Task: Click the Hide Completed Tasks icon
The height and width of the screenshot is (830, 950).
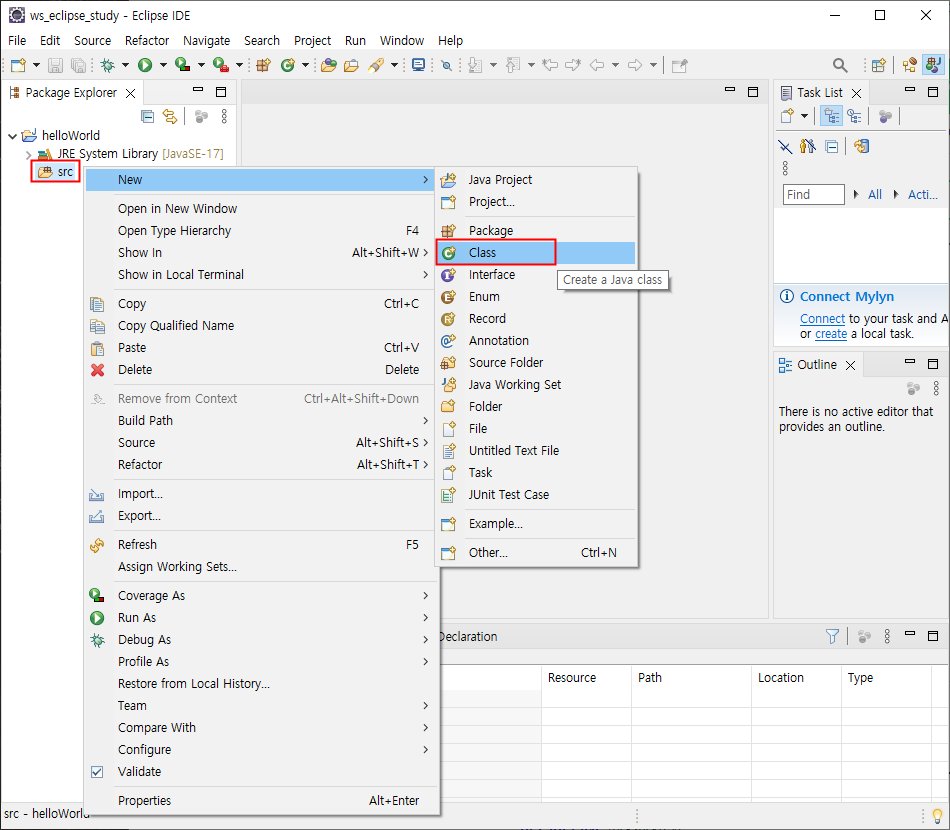Action: point(785,146)
